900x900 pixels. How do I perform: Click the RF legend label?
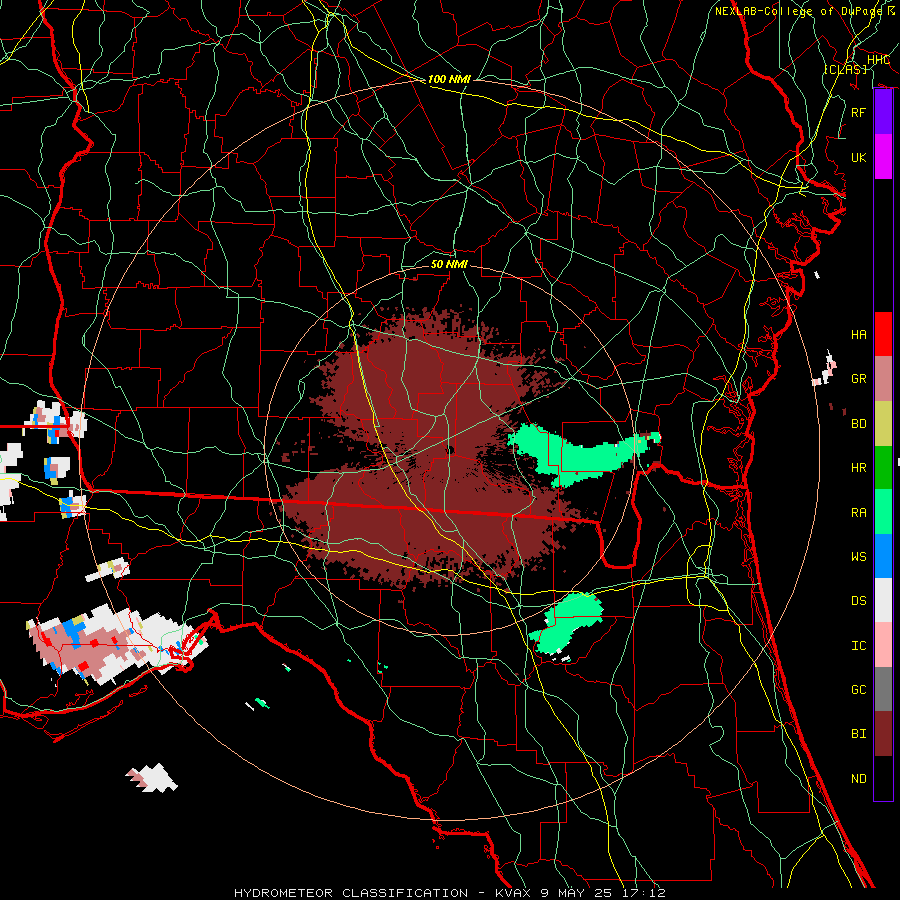(859, 112)
